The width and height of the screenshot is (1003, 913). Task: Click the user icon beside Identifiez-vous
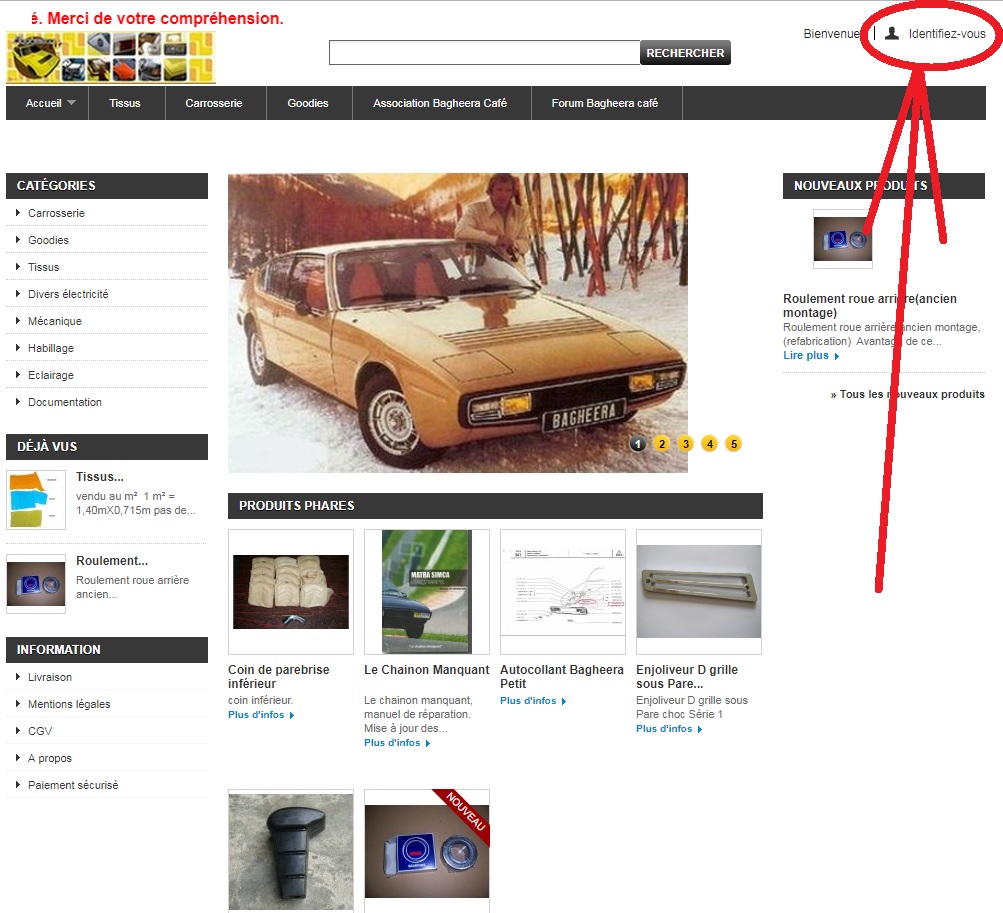click(892, 34)
